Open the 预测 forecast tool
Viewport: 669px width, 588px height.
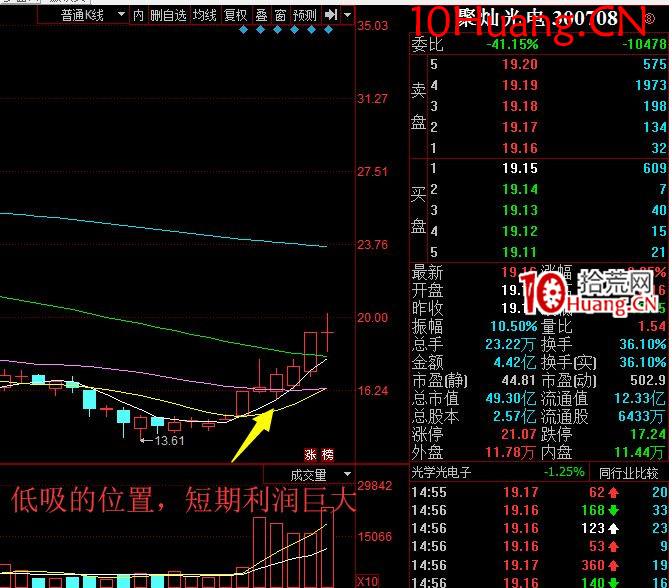(x=305, y=16)
